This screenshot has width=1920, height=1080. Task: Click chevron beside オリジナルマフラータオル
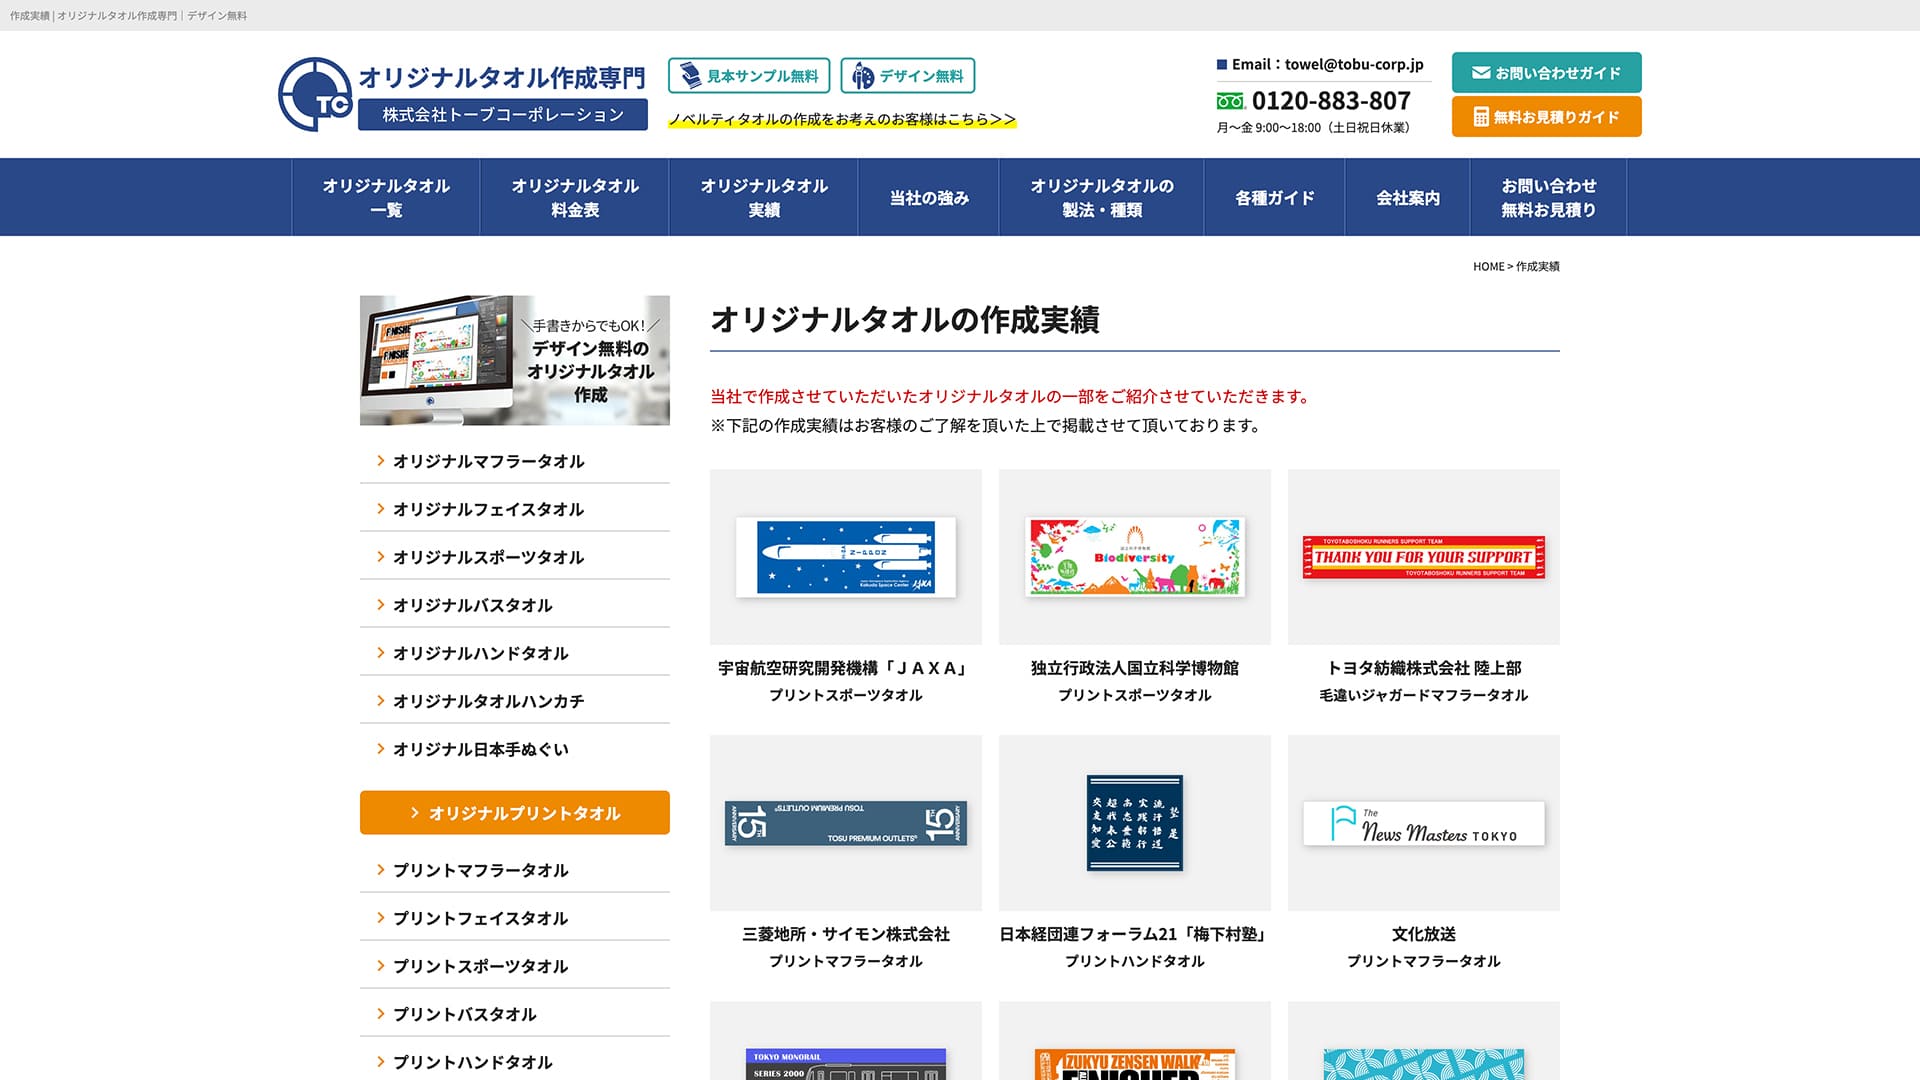pos(380,460)
